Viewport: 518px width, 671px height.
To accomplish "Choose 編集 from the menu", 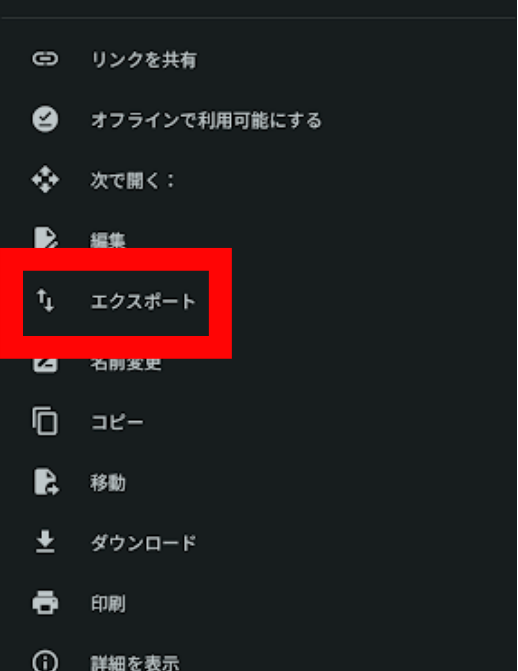I will 108,240.
